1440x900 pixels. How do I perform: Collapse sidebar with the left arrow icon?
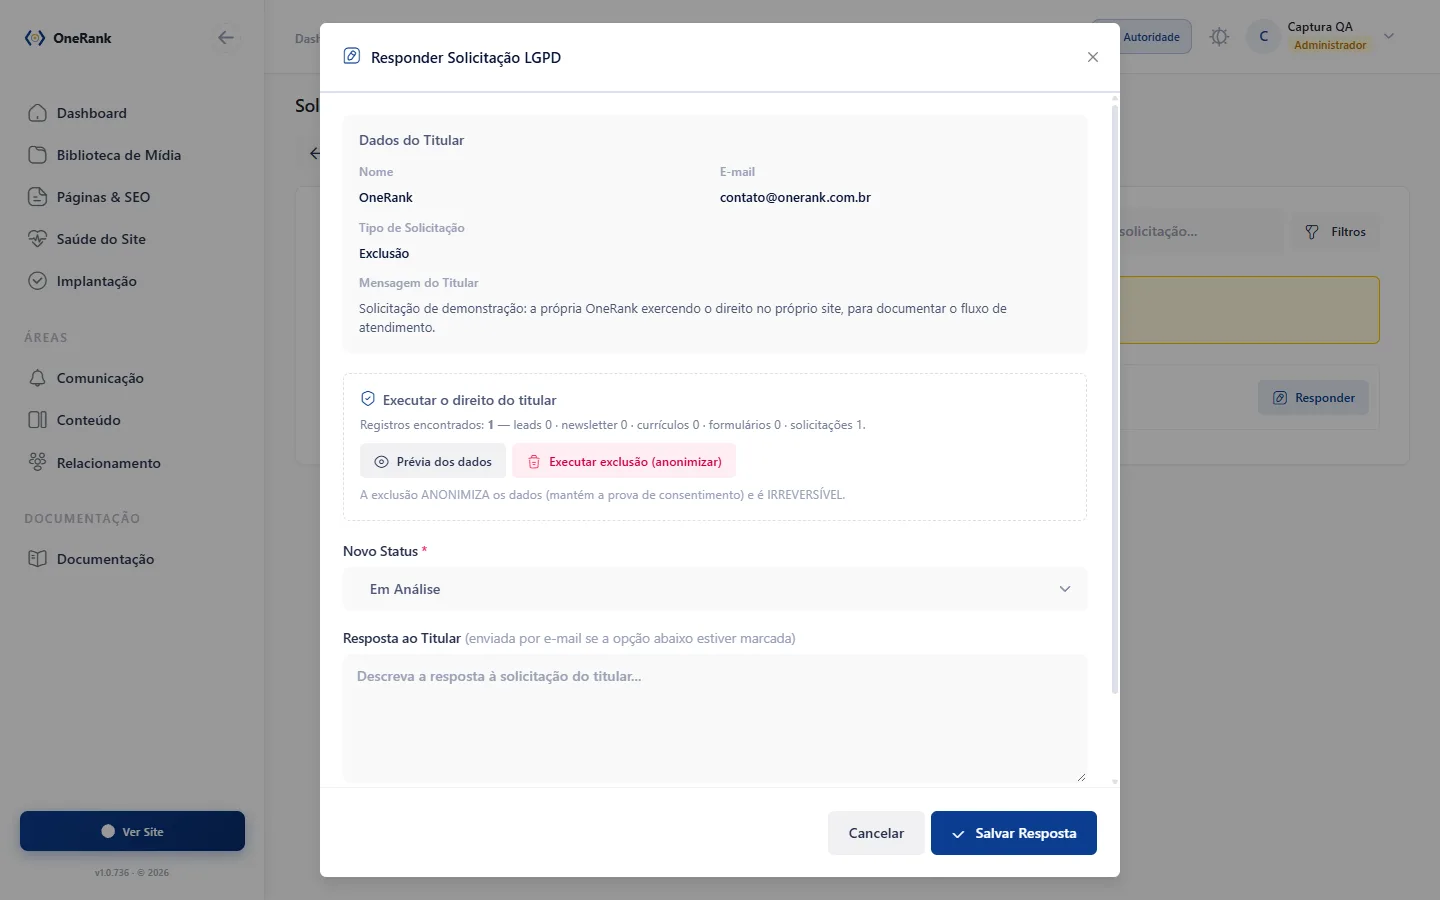(x=226, y=38)
